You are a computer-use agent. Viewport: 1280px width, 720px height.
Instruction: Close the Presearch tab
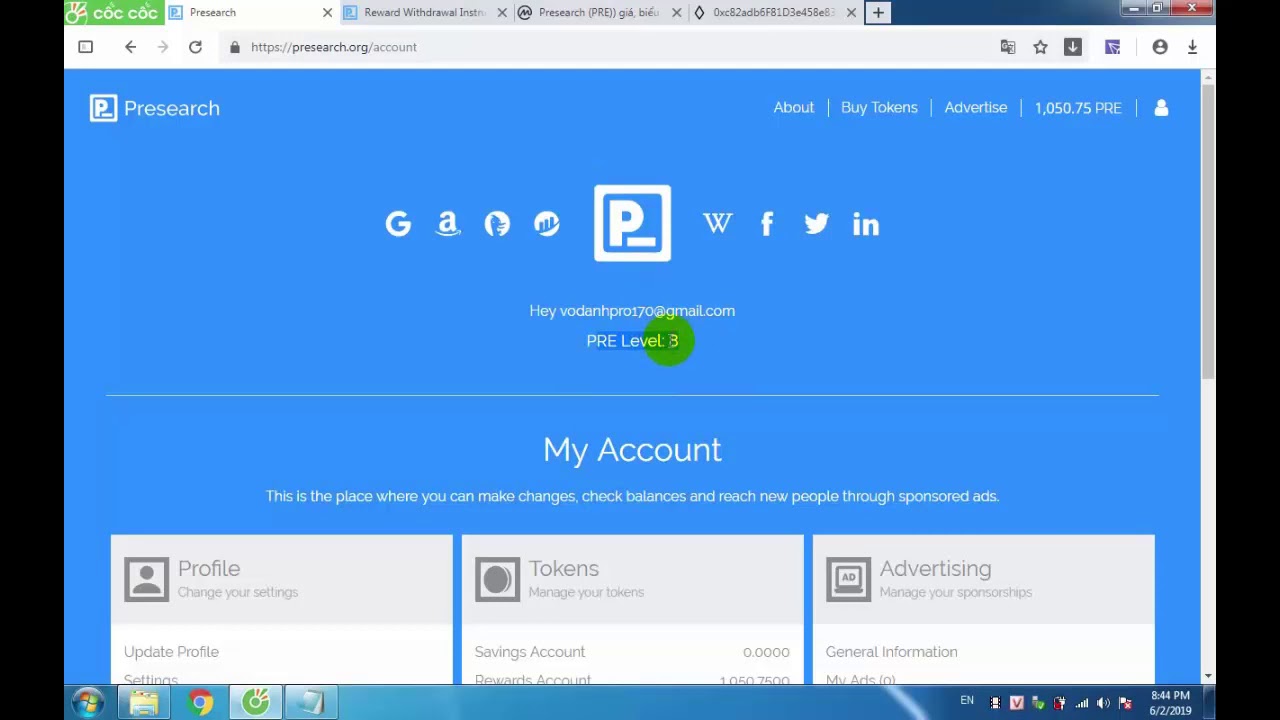tap(327, 12)
